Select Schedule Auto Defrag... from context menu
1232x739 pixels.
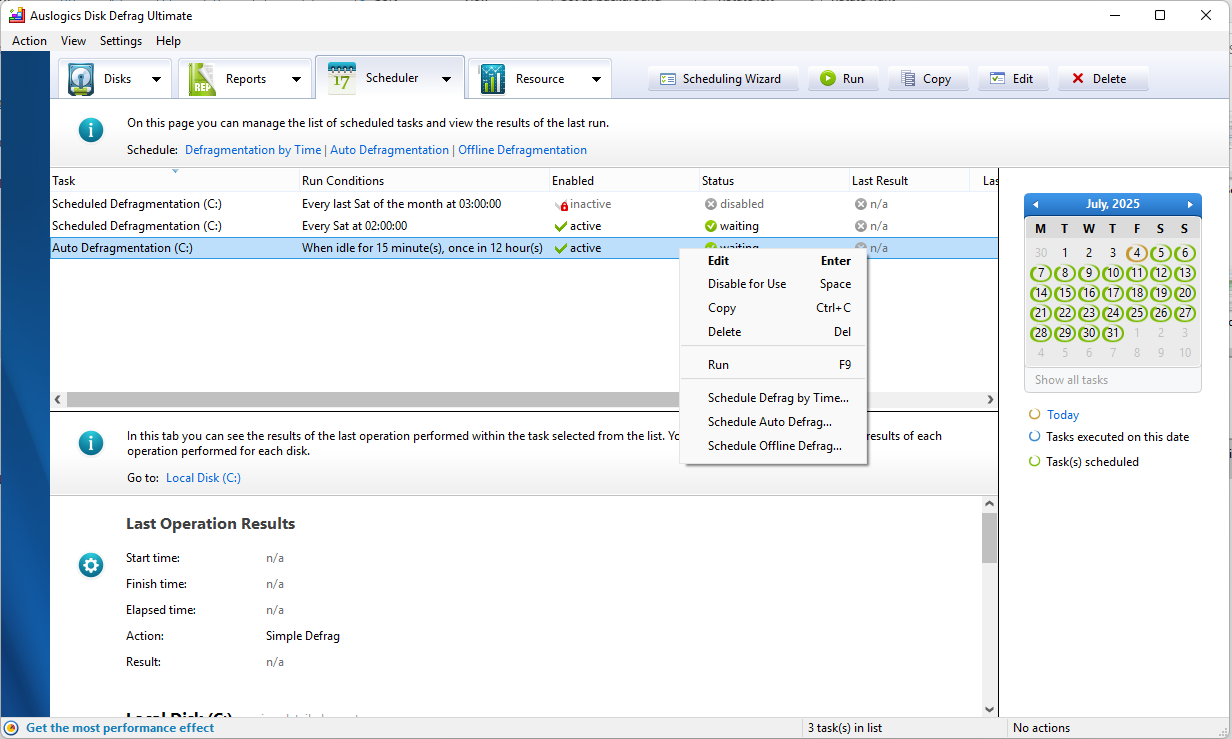tap(769, 422)
